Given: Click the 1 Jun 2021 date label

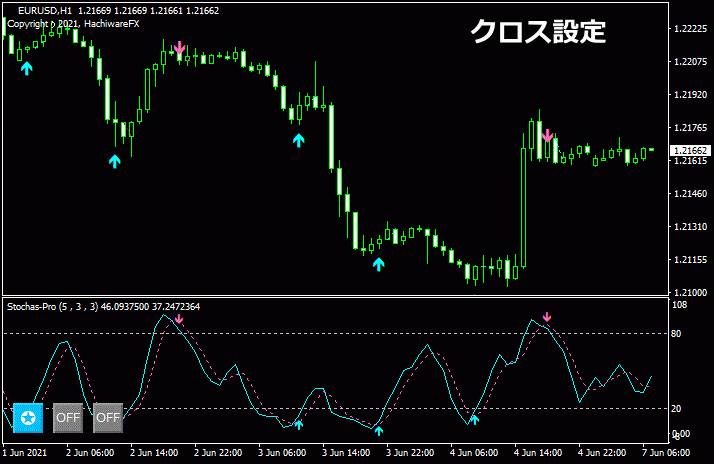Looking at the screenshot, I should (x=25, y=452).
